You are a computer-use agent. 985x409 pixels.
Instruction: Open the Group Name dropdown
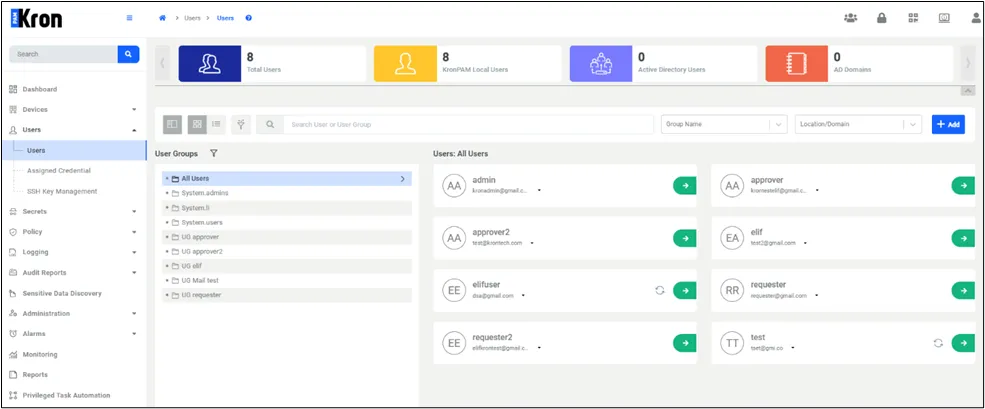724,124
